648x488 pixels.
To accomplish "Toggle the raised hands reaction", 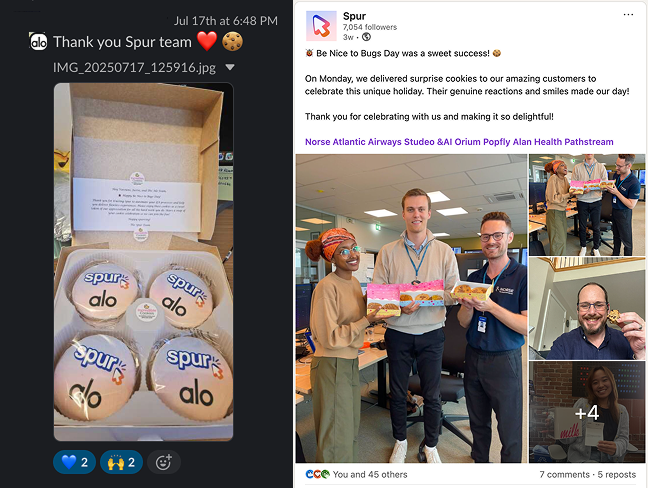I will [x=122, y=462].
